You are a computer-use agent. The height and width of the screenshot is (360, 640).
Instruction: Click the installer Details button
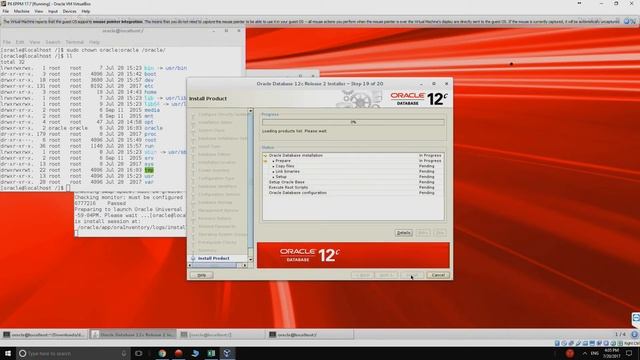[x=404, y=233]
